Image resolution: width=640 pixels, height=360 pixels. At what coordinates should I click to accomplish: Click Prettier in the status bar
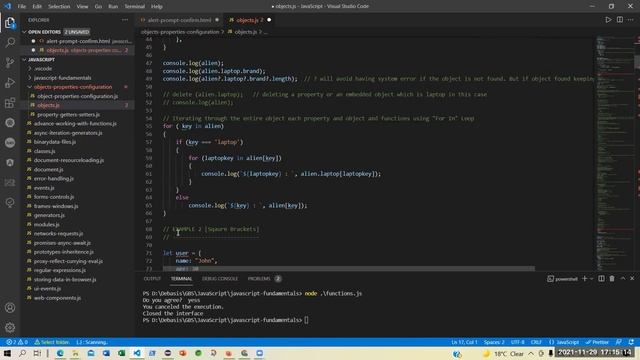(597, 342)
